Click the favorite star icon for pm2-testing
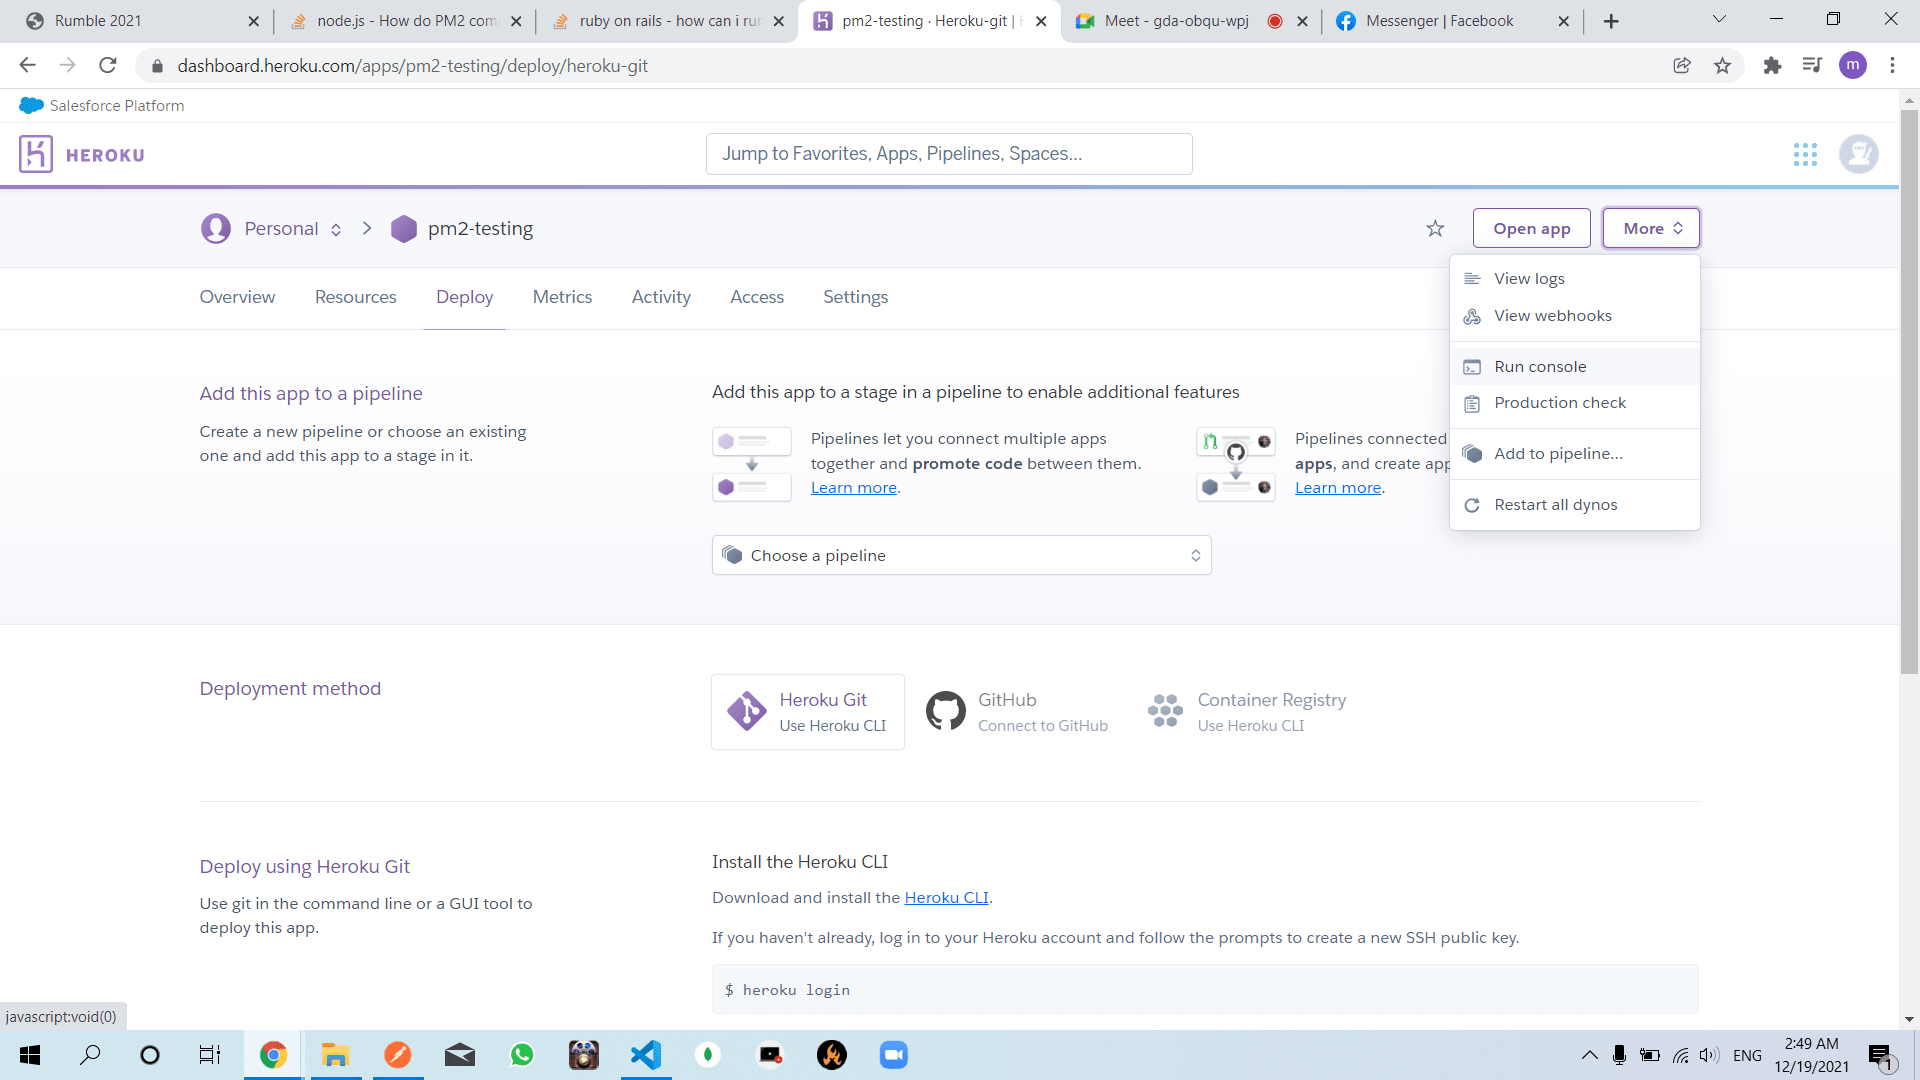The image size is (1920, 1080). coord(1435,229)
